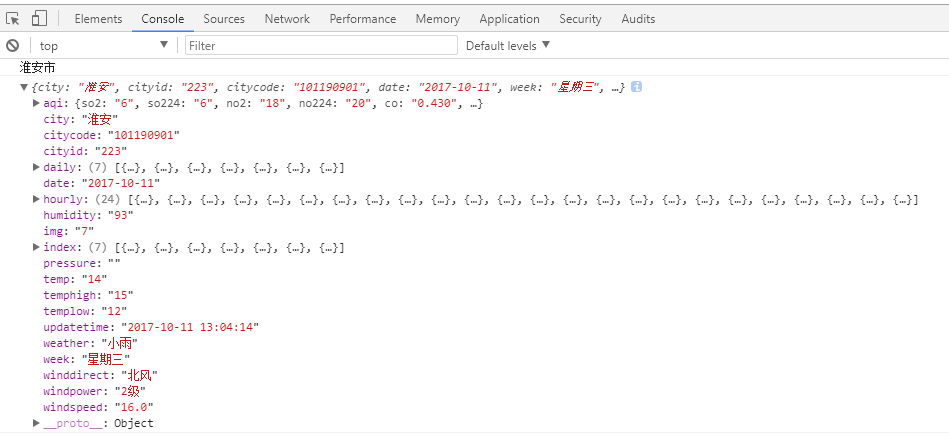Select the Performance tab
The height and width of the screenshot is (436, 949).
[x=362, y=19]
